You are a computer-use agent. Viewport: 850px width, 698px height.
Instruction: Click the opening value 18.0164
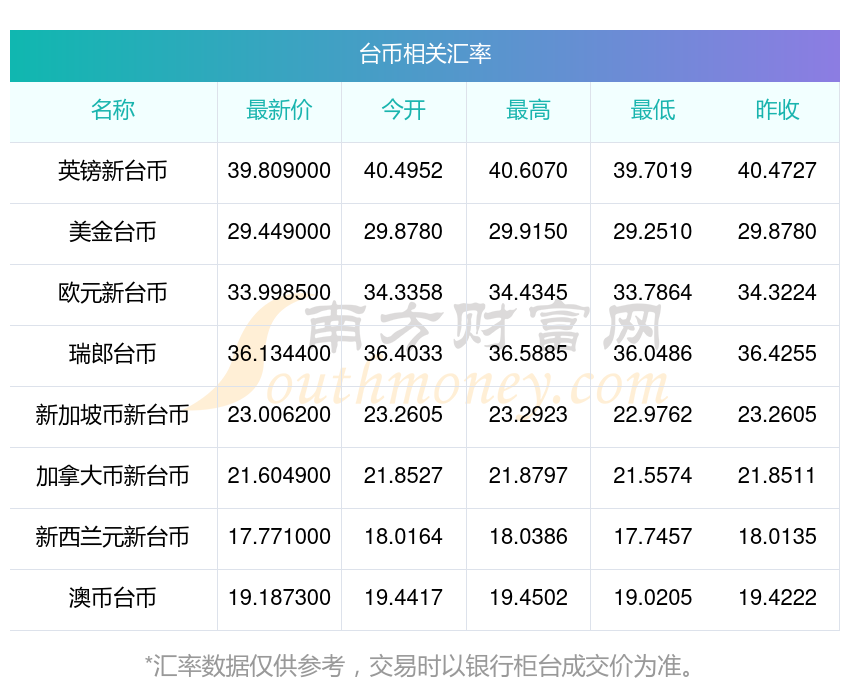coord(403,537)
